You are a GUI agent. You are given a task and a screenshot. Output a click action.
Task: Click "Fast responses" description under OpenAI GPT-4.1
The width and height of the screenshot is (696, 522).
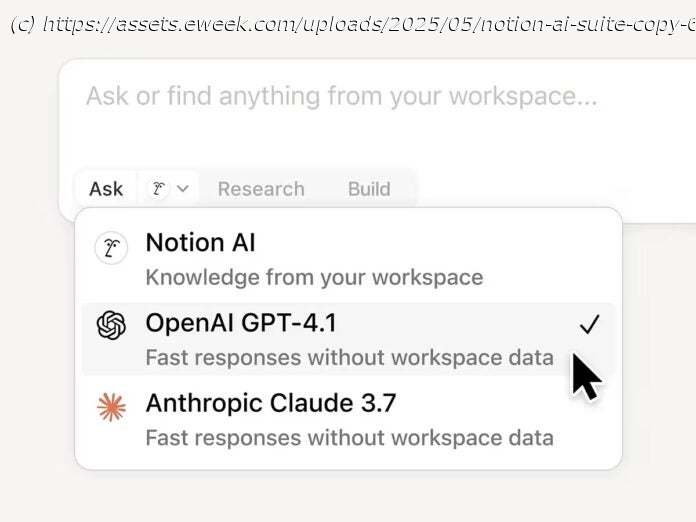(349, 357)
